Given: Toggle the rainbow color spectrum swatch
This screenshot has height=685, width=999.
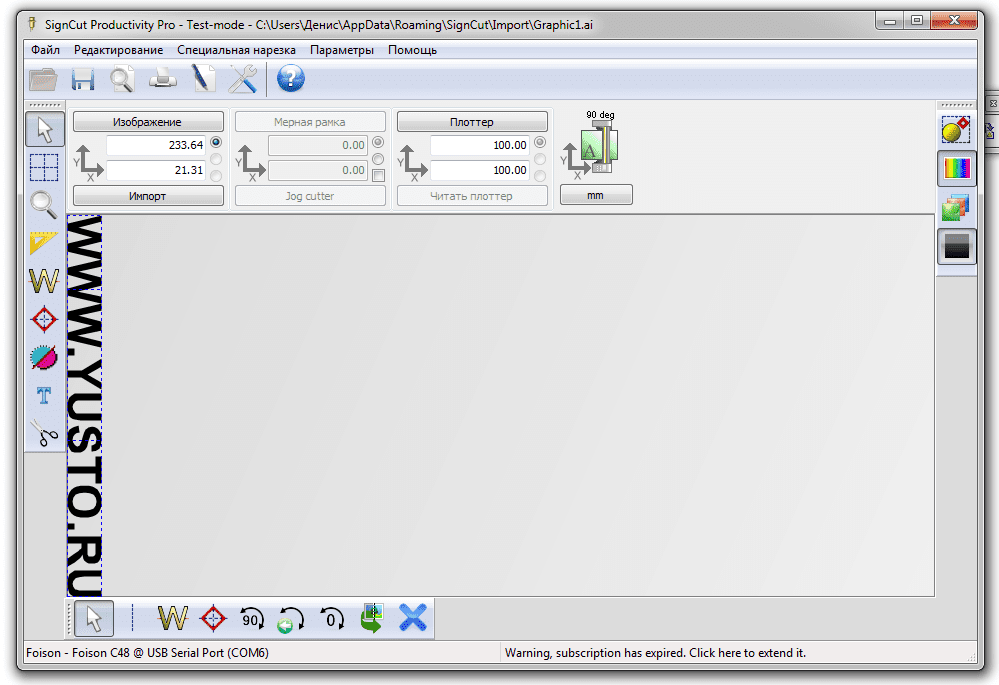Looking at the screenshot, I should [x=956, y=168].
